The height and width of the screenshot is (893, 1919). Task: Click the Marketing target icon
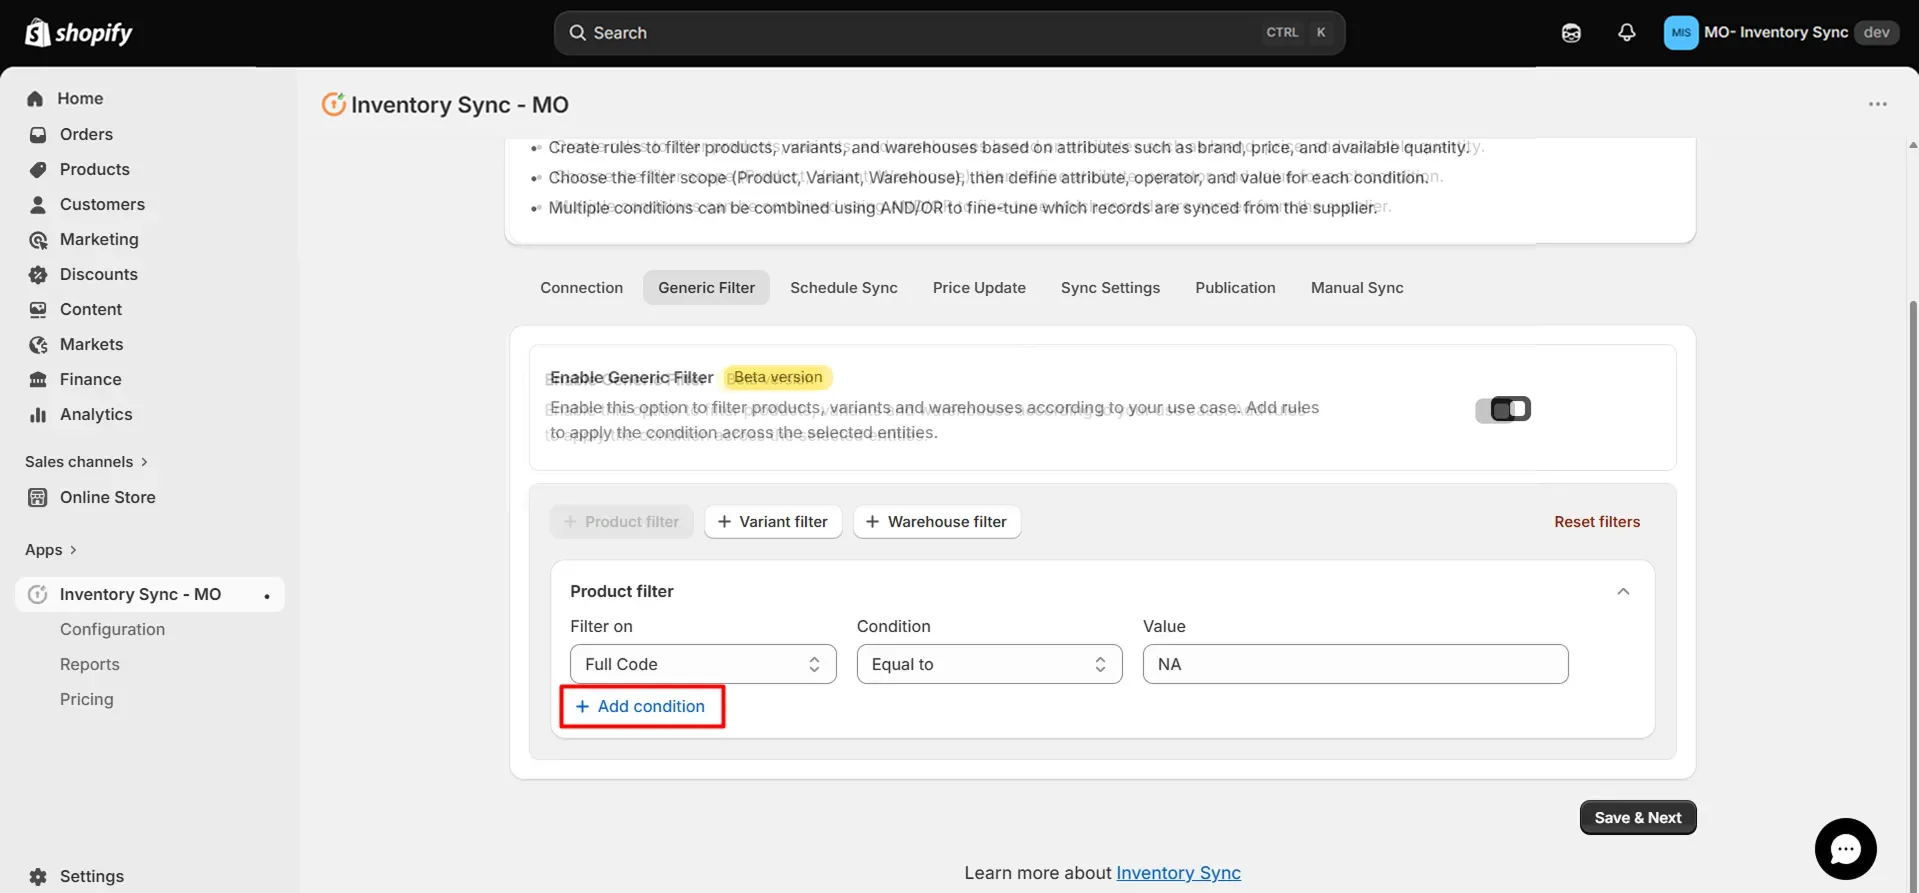pyautogui.click(x=38, y=239)
